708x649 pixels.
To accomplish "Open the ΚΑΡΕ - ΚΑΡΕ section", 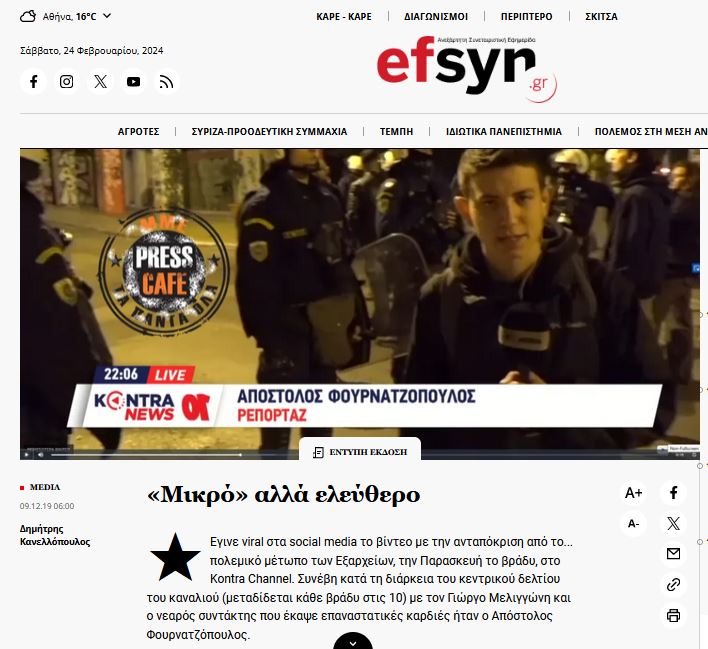I will (x=344, y=17).
